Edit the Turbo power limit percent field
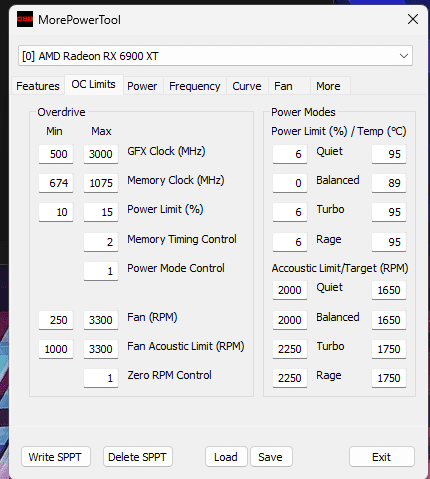The width and height of the screenshot is (430, 479). click(x=290, y=212)
